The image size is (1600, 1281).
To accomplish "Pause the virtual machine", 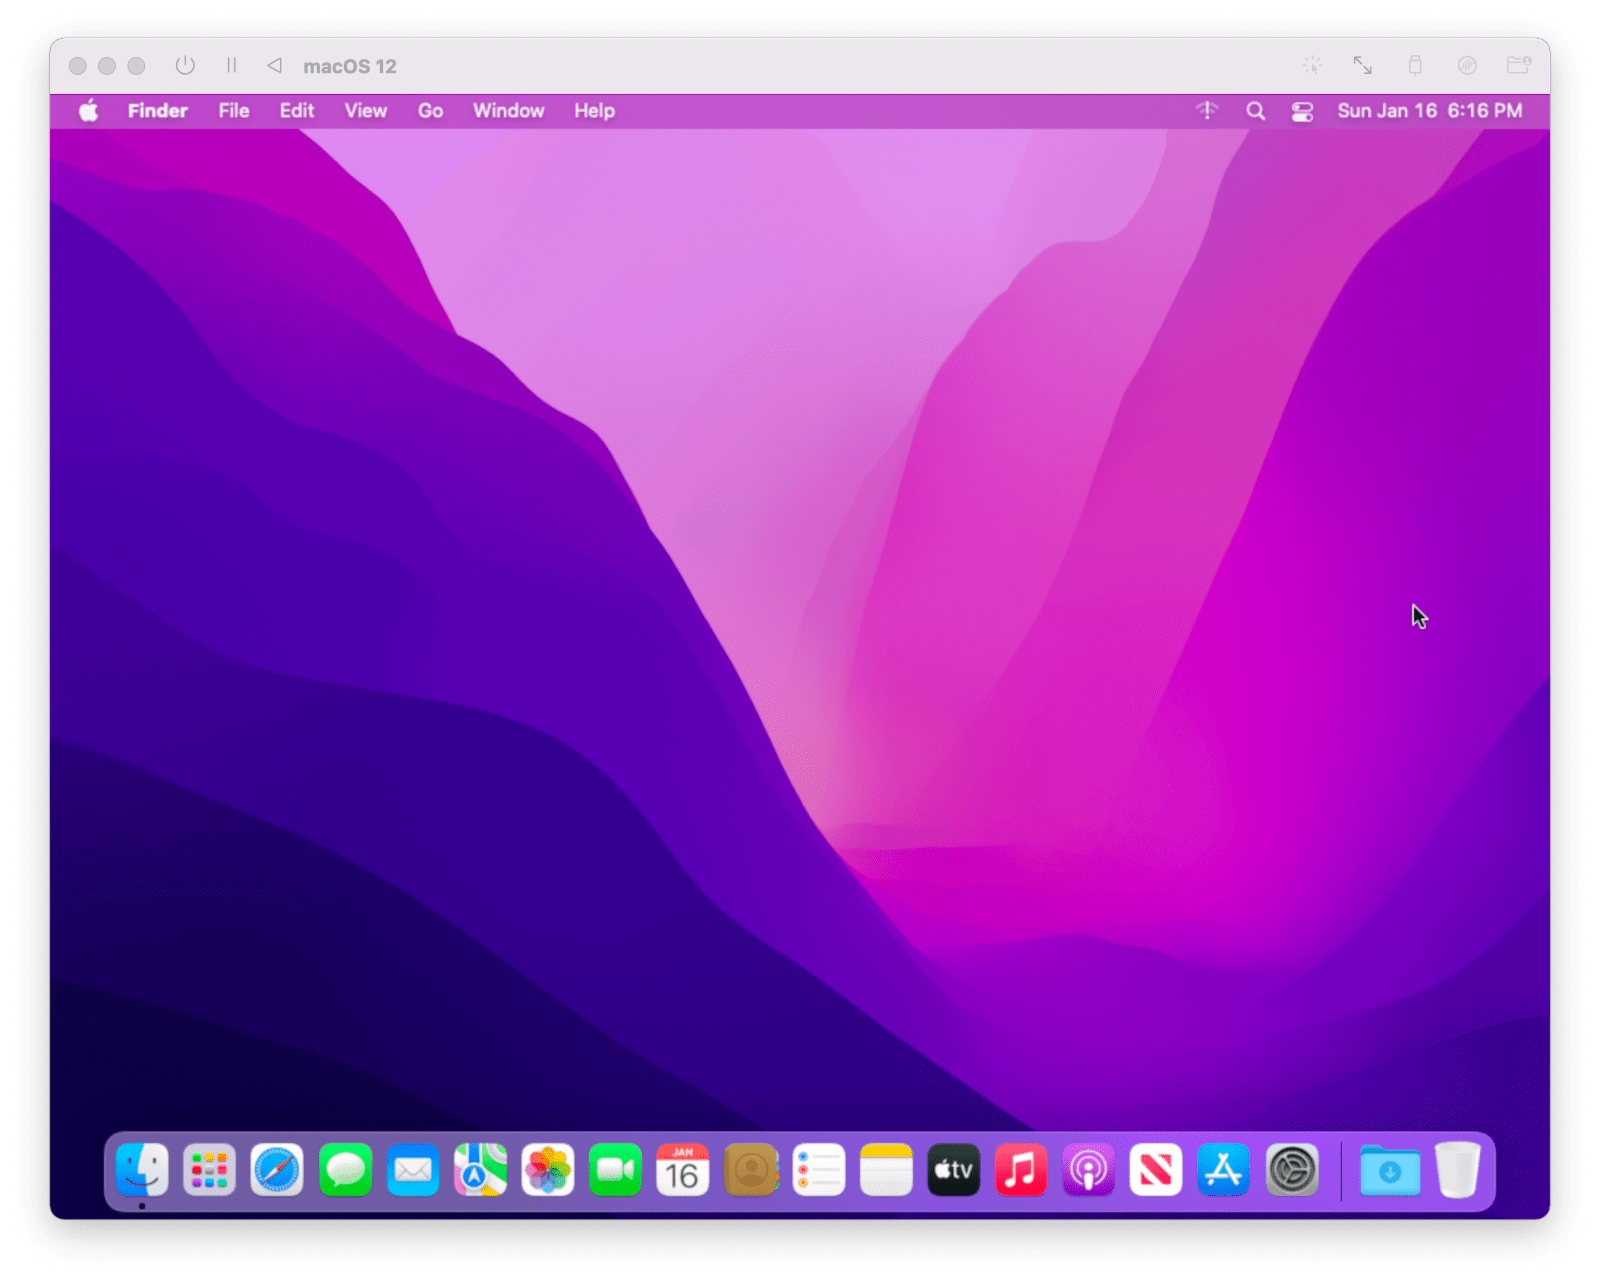I will (231, 65).
